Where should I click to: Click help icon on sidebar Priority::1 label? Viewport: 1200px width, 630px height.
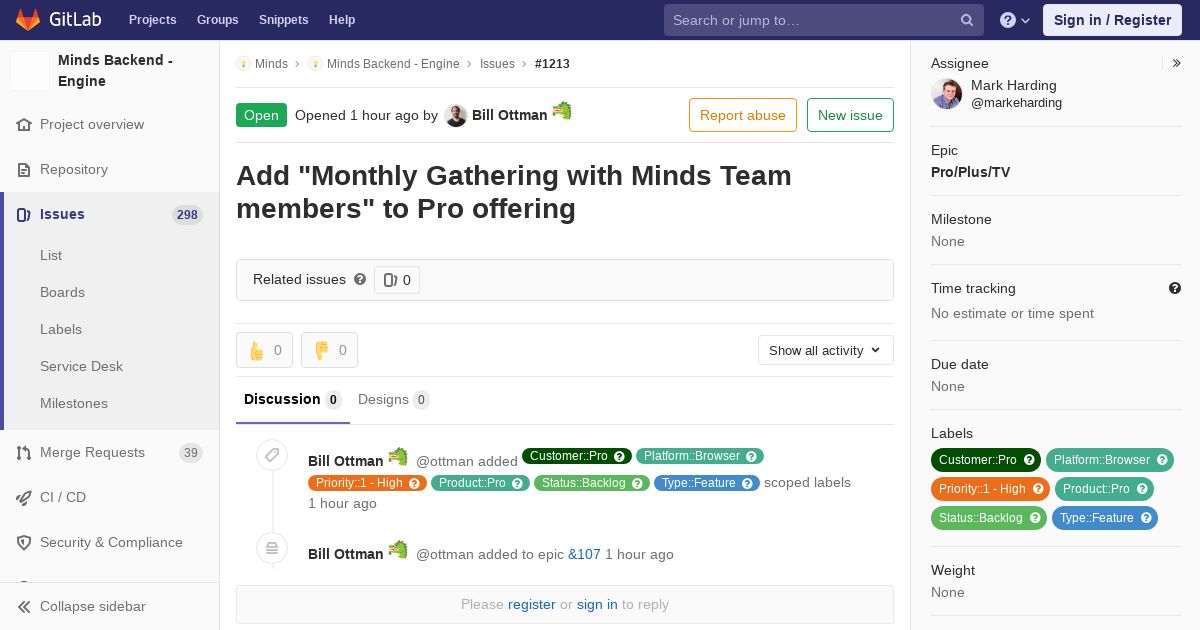(x=1037, y=489)
